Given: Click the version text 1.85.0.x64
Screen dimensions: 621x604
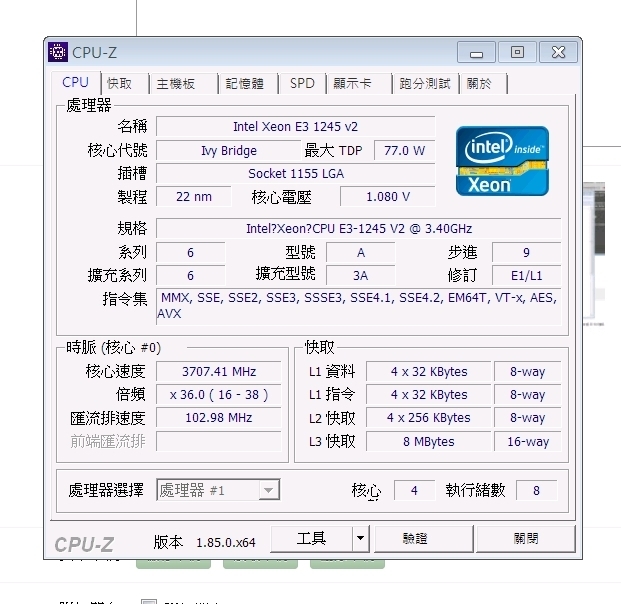Looking at the screenshot, I should 226,543.
